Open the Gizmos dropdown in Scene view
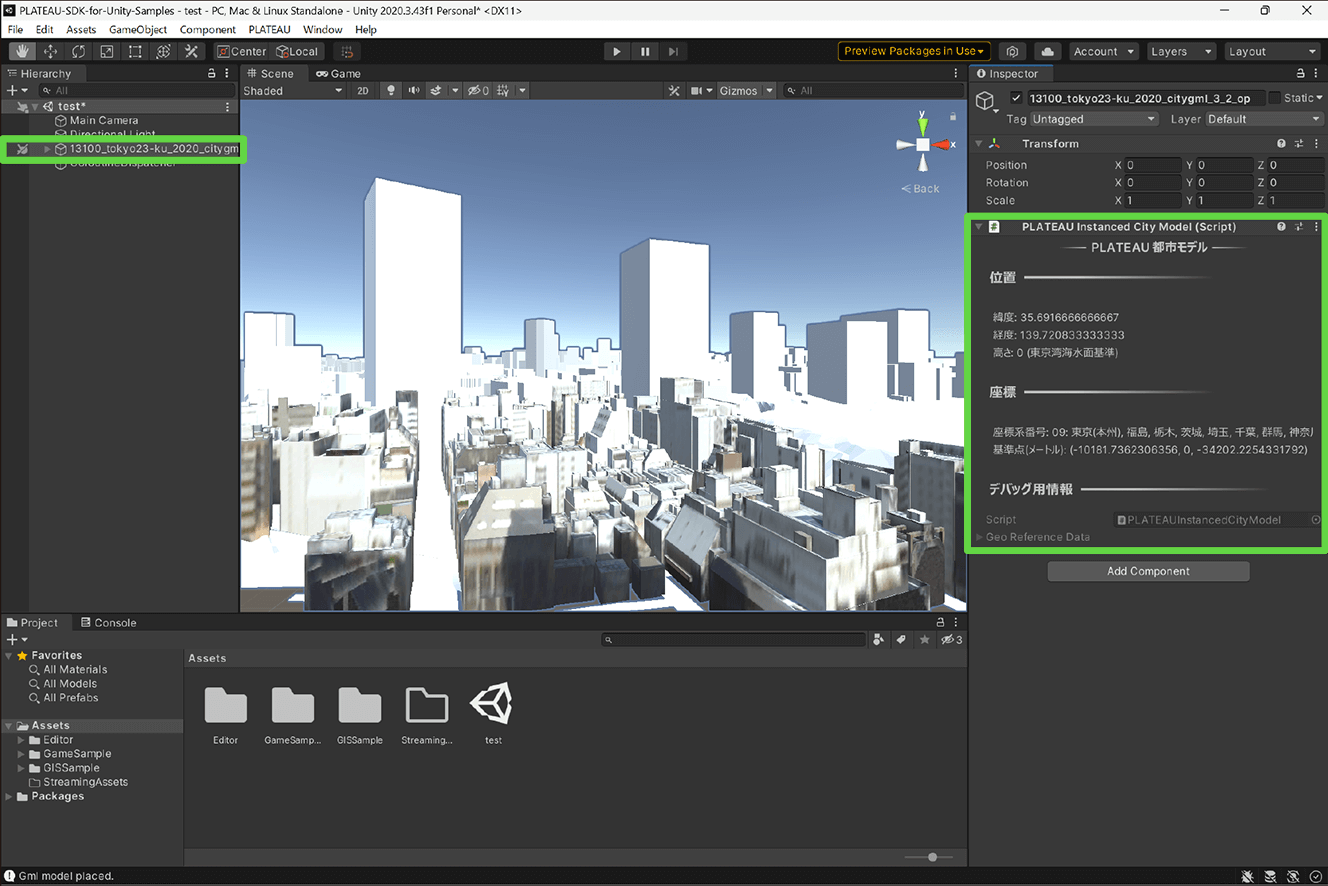1328x886 pixels. click(x=745, y=90)
